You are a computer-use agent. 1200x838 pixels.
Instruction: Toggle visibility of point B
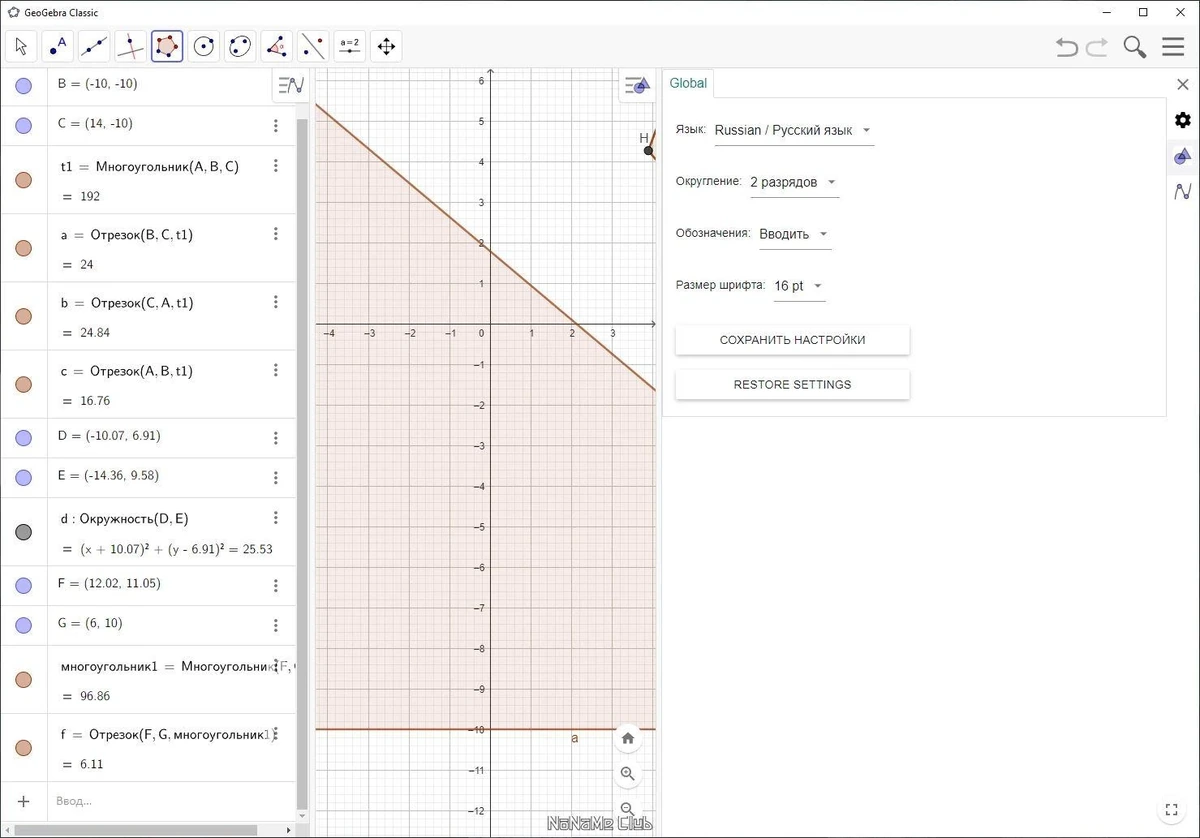pos(23,86)
